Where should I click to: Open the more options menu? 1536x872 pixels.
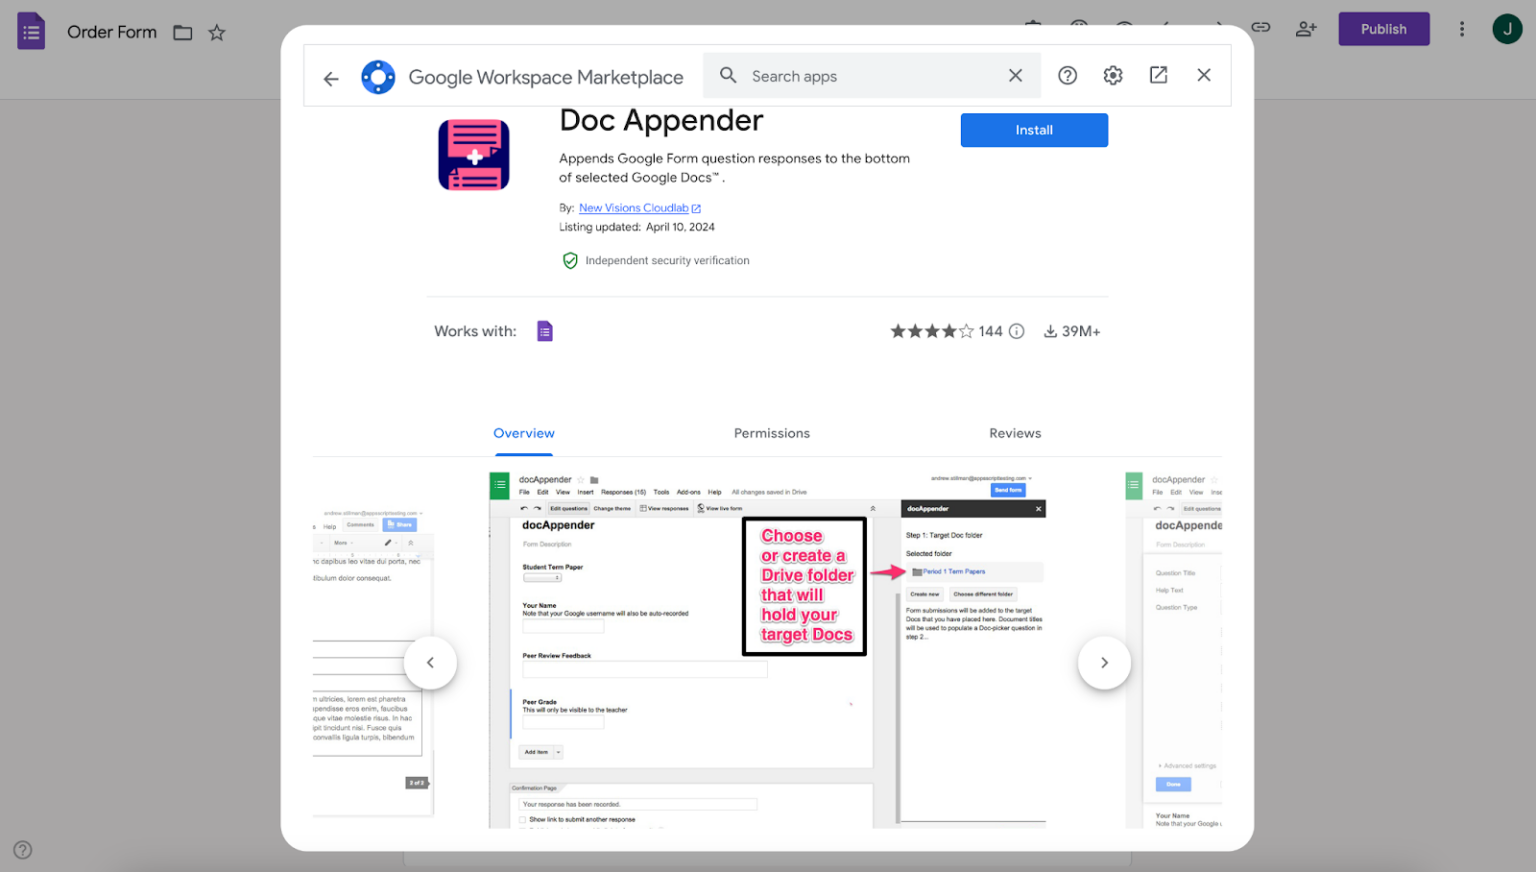[x=1462, y=28]
